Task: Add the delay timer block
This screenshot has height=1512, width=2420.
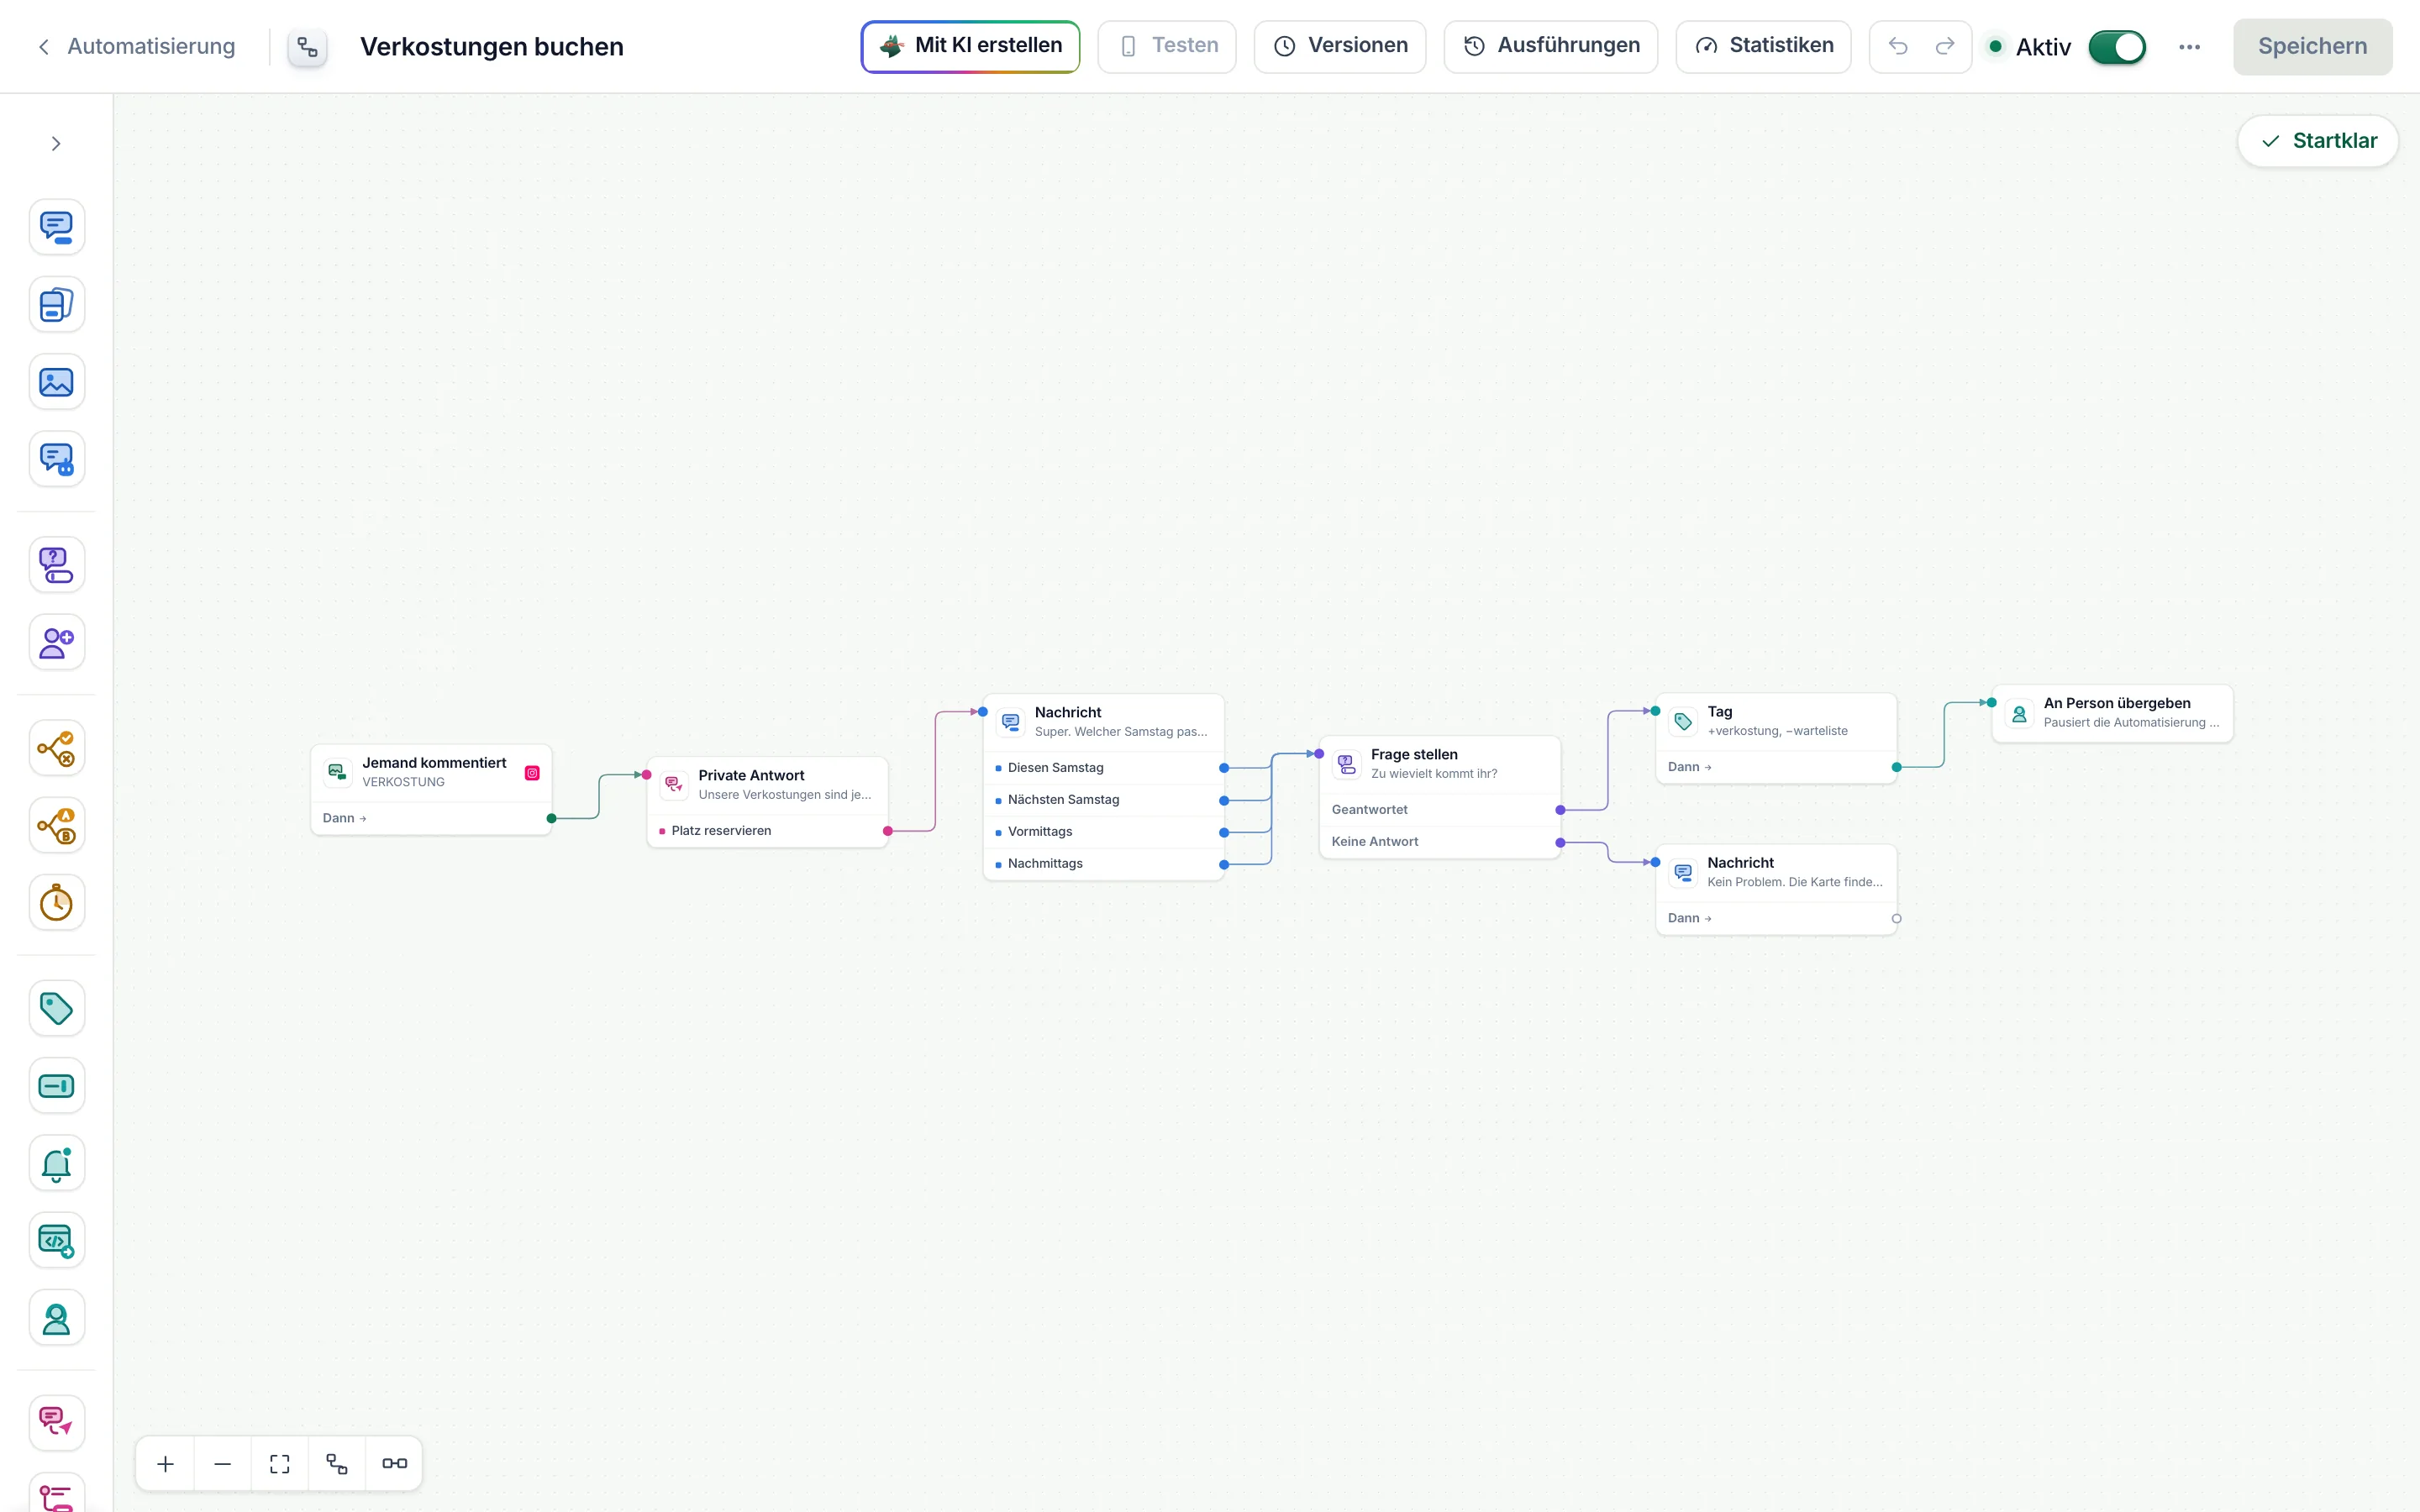Action: click(x=56, y=903)
